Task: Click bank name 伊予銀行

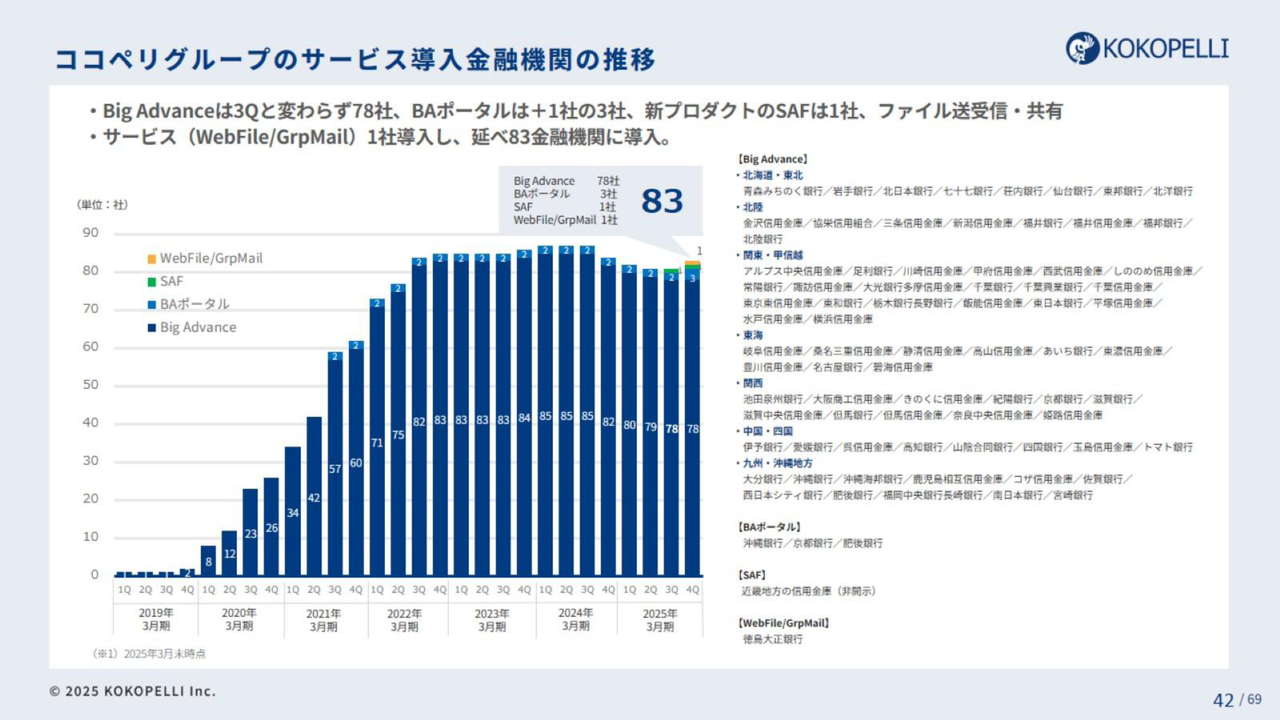Action: click(763, 447)
